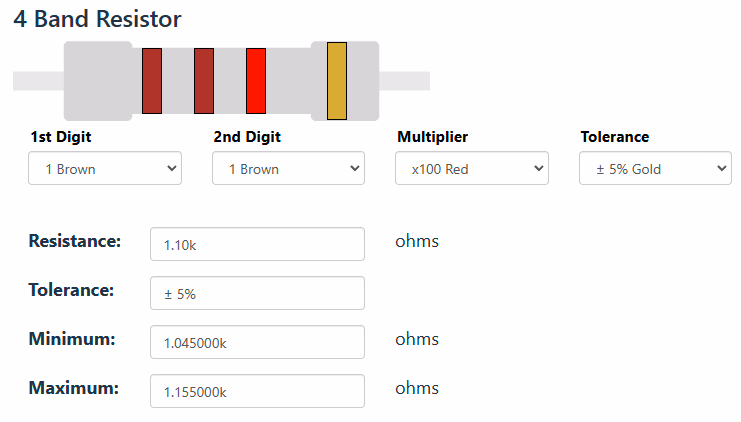741x422 pixels.
Task: Click the 4 Band Resistor heading
Action: point(97,19)
